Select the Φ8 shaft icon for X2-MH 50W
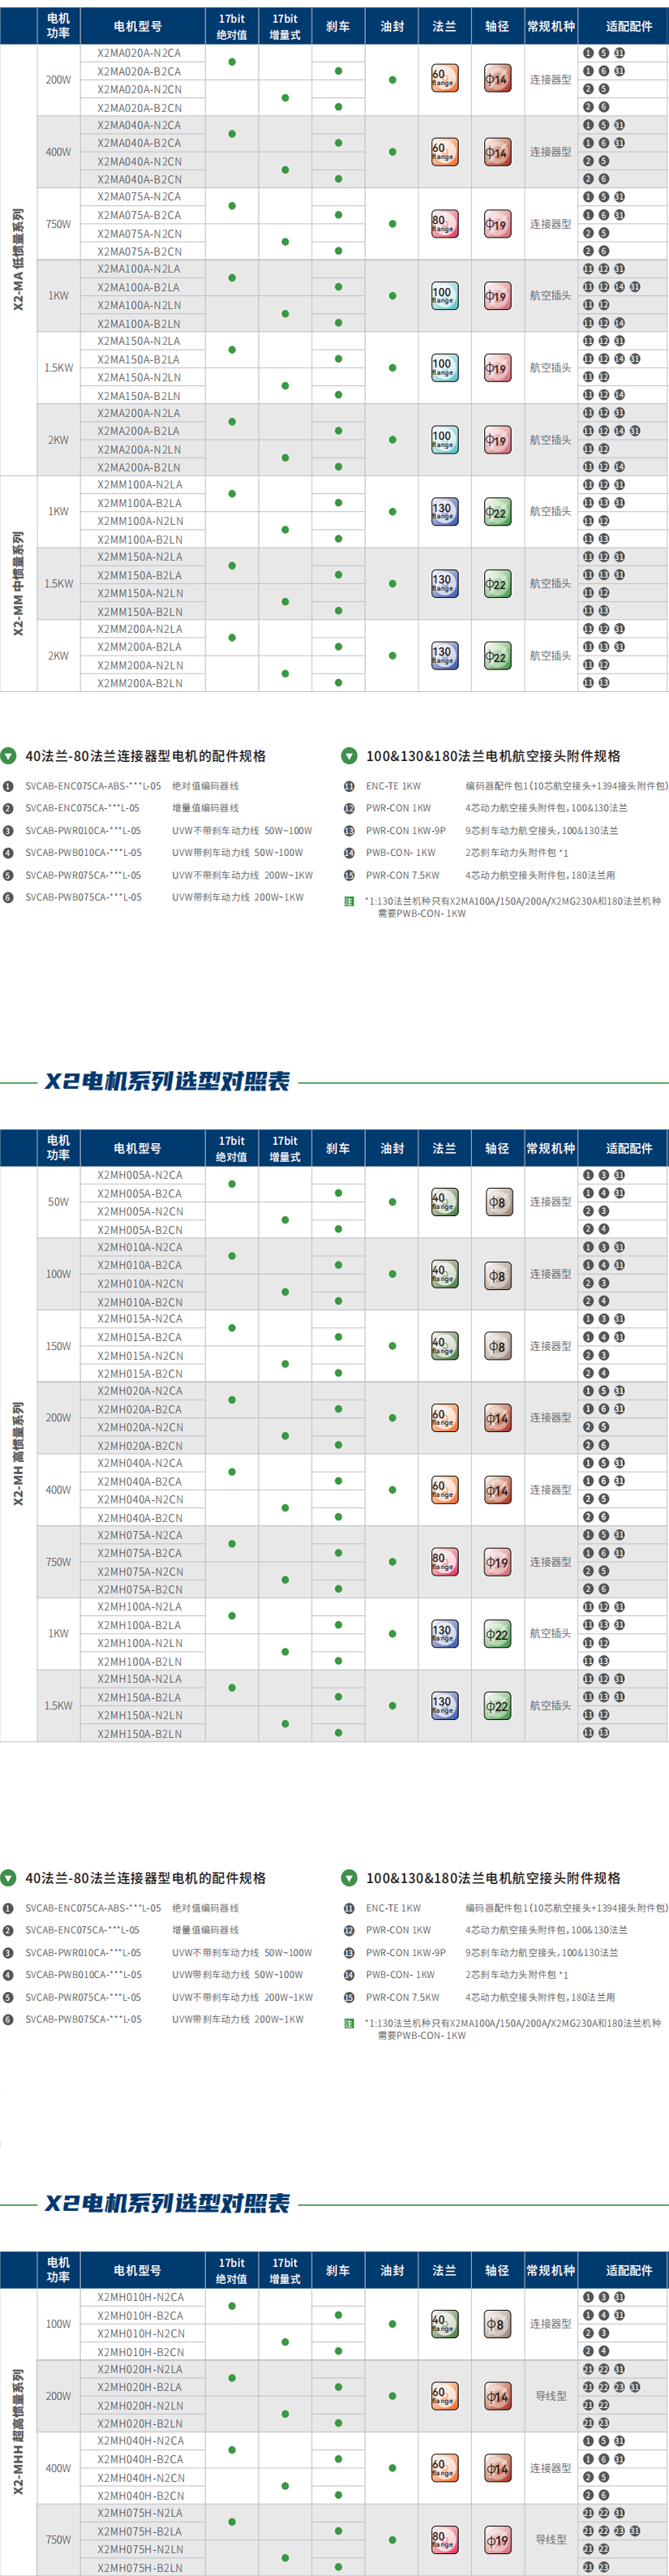The height and width of the screenshot is (2576, 669). coord(497,1202)
